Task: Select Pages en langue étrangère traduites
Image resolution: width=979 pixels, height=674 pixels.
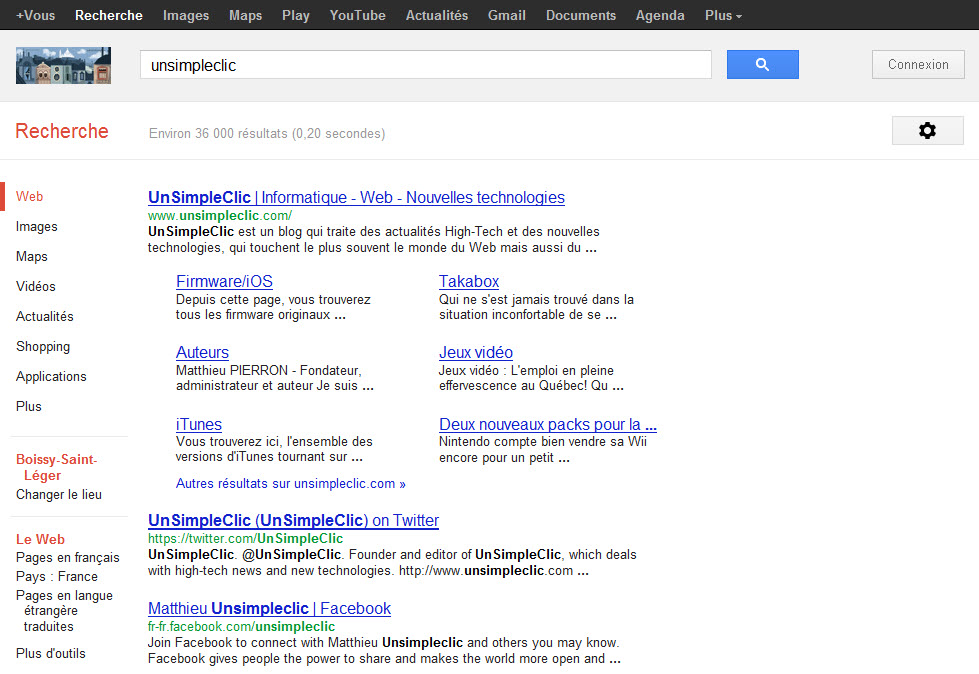Action: coord(64,610)
